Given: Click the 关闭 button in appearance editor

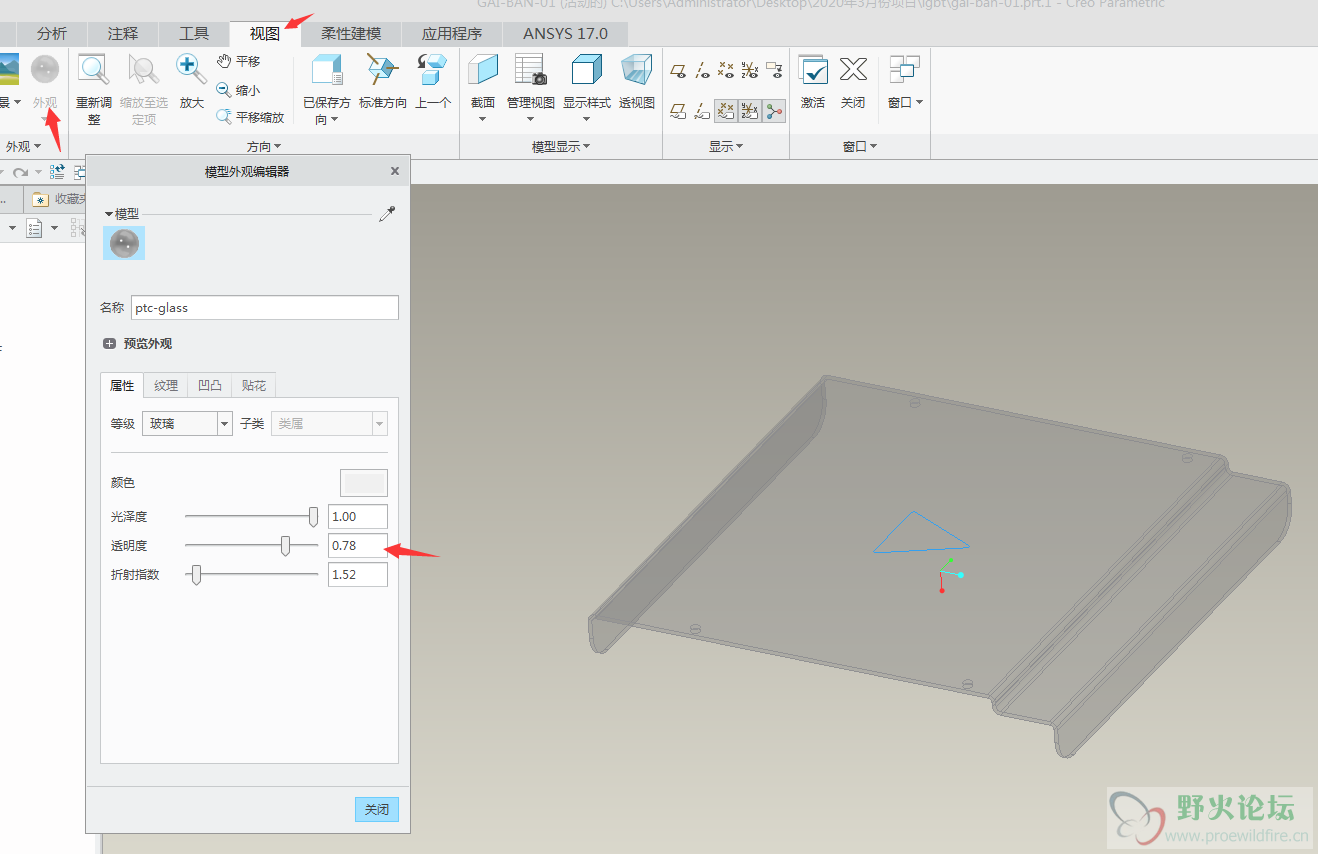Looking at the screenshot, I should point(377,809).
